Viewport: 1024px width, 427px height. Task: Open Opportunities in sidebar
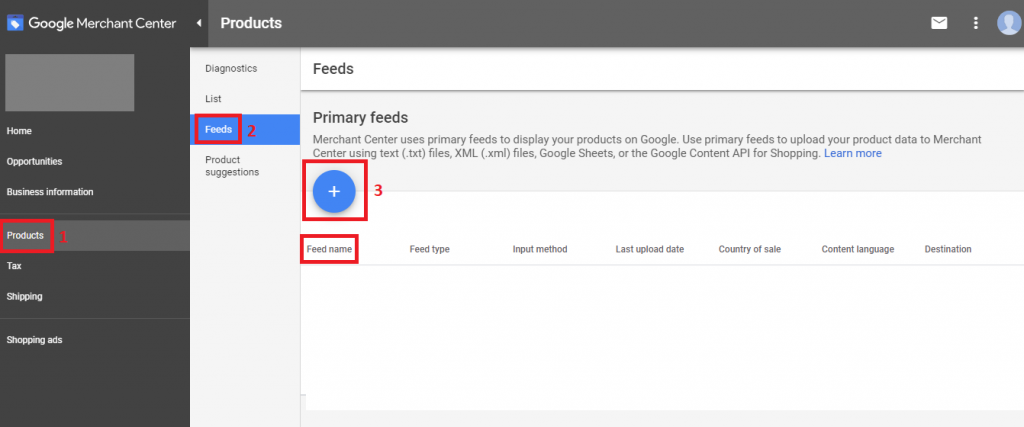click(35, 161)
